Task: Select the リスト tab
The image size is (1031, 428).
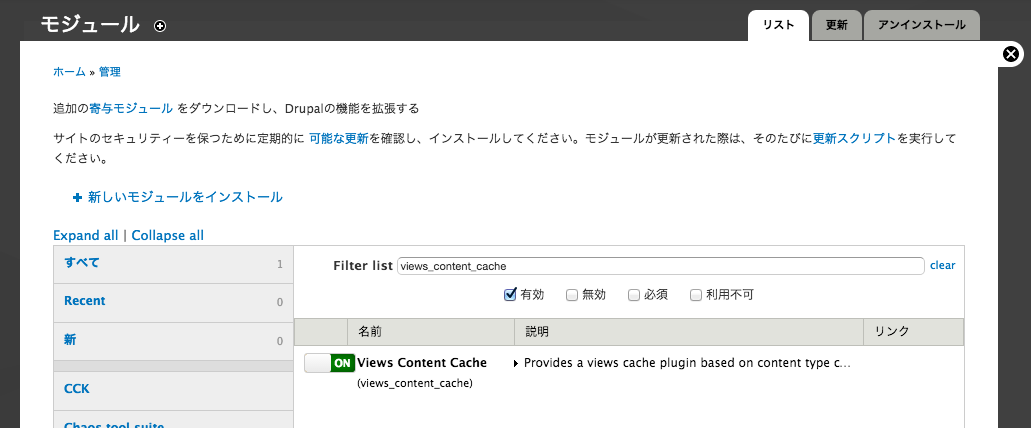Action: 778,25
